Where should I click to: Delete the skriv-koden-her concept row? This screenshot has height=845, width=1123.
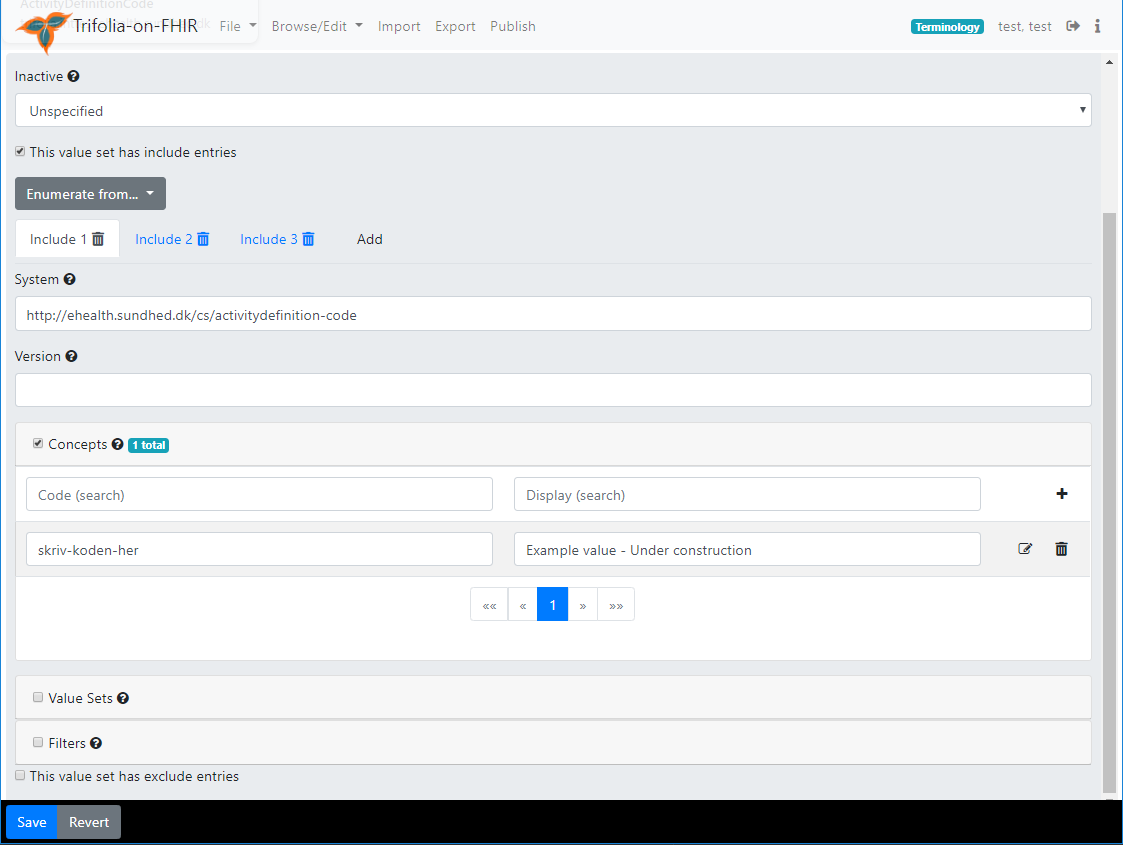[1062, 549]
